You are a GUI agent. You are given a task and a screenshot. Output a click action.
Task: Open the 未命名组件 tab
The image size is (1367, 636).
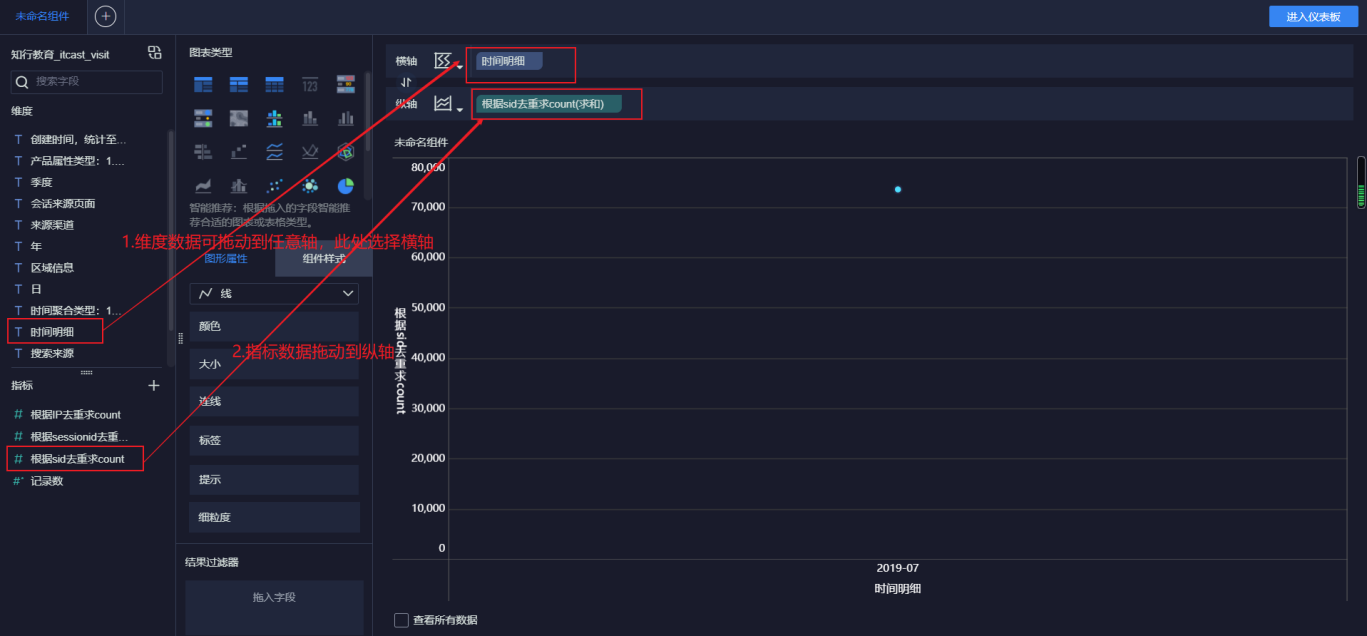[x=43, y=16]
